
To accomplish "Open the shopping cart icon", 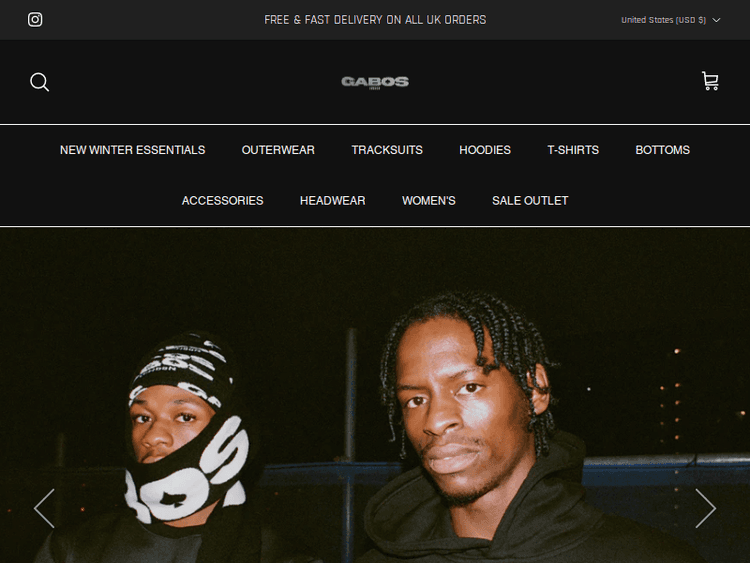I will [710, 81].
